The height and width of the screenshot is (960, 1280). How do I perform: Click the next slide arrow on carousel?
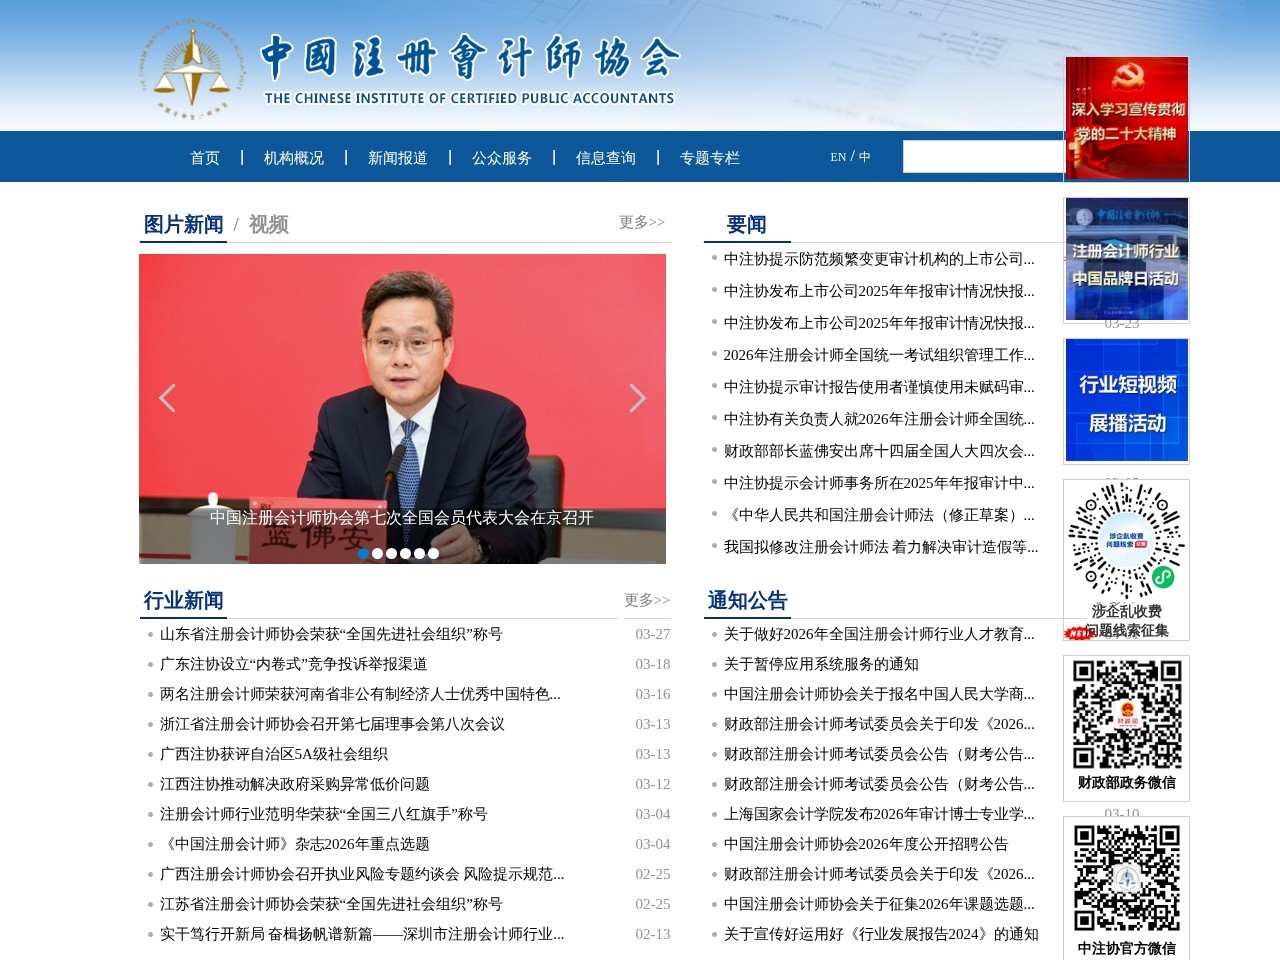click(x=637, y=398)
